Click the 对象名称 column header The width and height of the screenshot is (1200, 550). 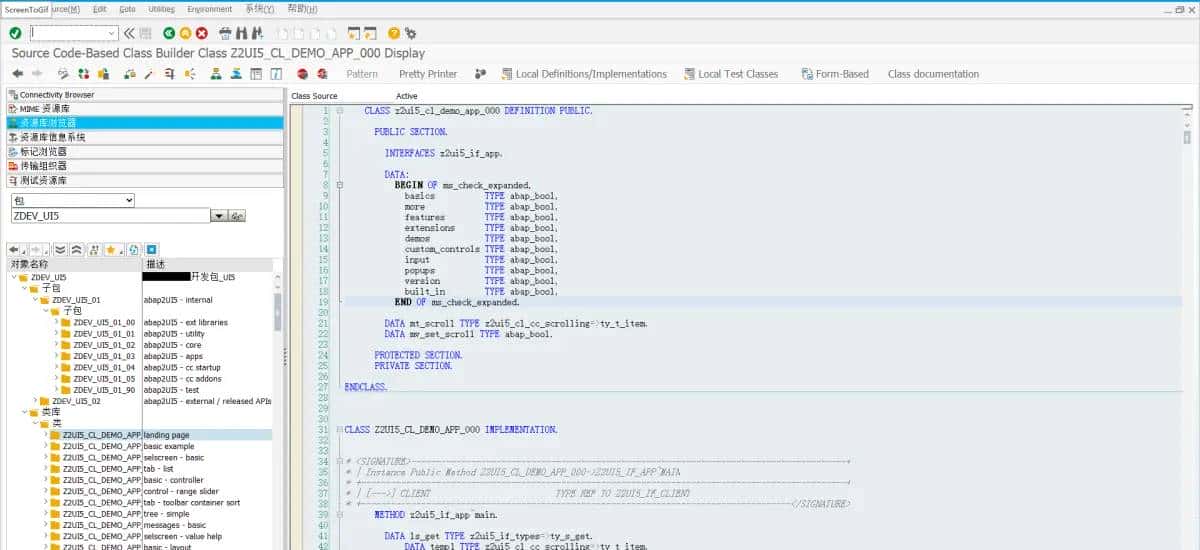pos(74,264)
